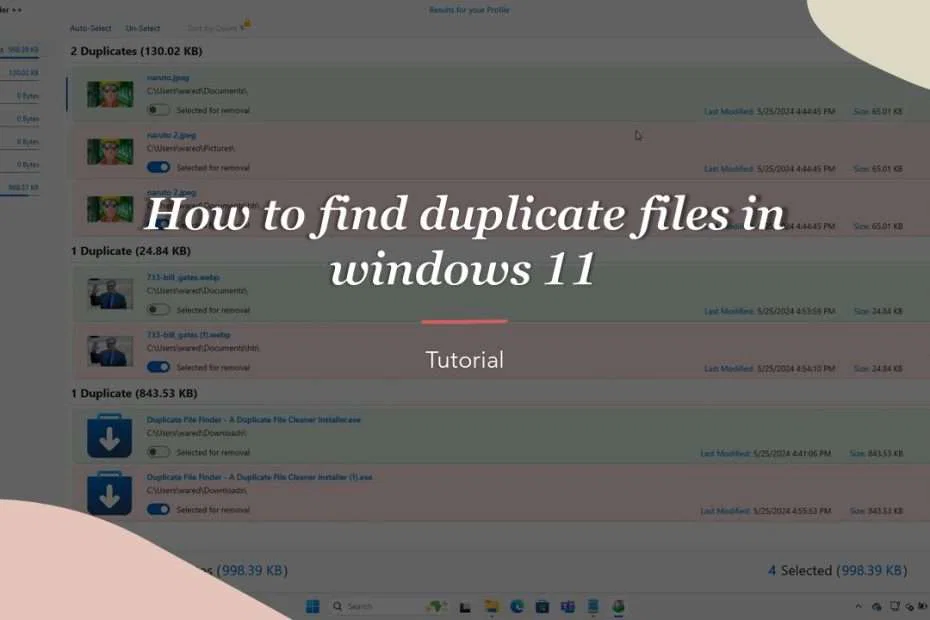
Task: Open File Explorer from the taskbar
Action: click(492, 606)
